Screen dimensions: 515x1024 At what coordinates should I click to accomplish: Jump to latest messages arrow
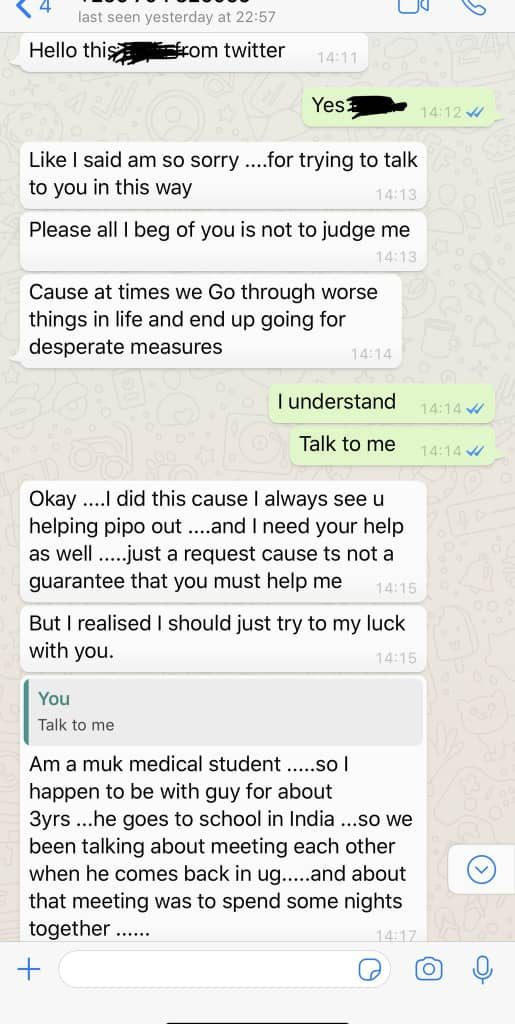point(482,869)
